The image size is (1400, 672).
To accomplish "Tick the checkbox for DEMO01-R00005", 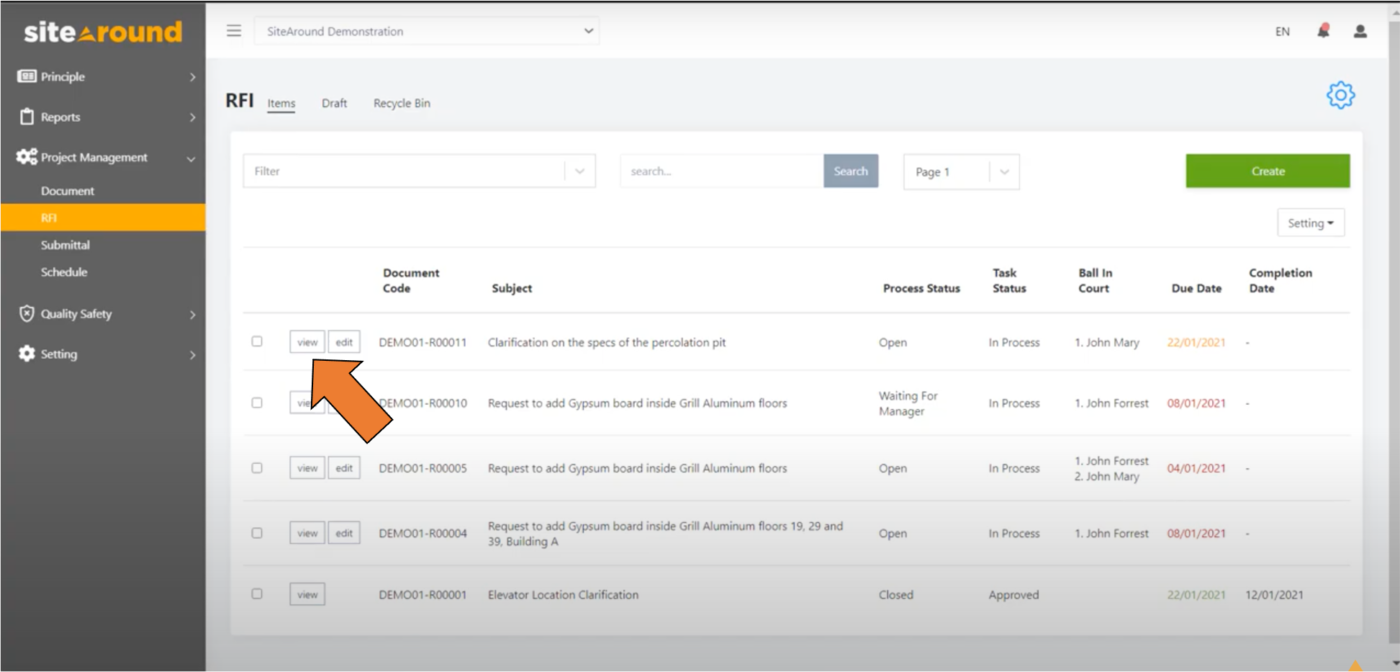I will (257, 467).
